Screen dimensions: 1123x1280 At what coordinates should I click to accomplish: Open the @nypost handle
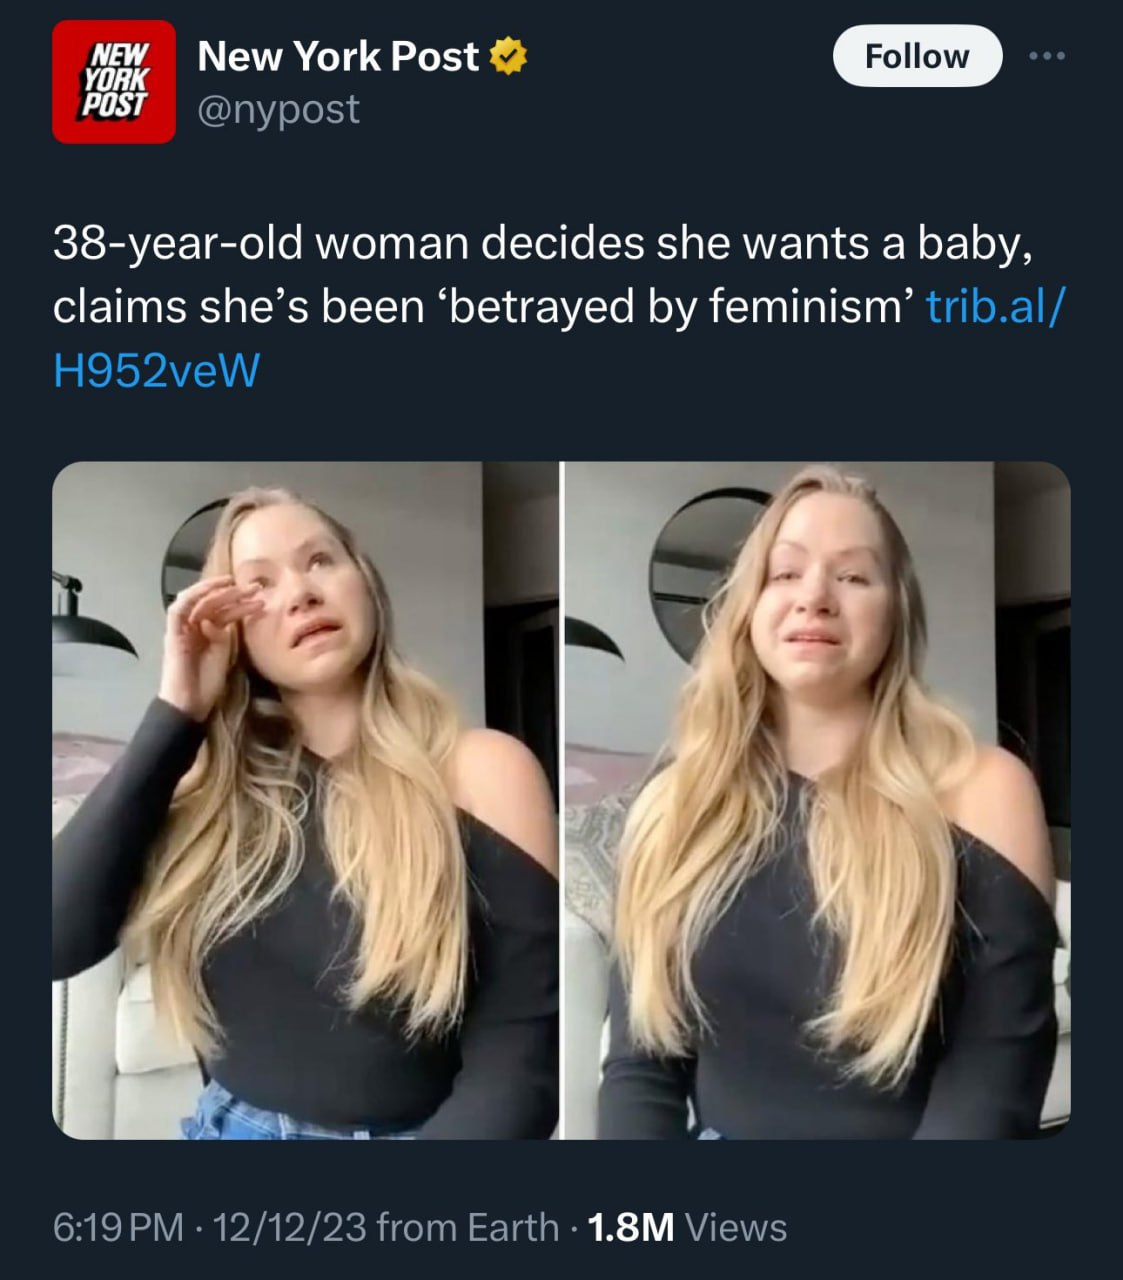(x=279, y=108)
